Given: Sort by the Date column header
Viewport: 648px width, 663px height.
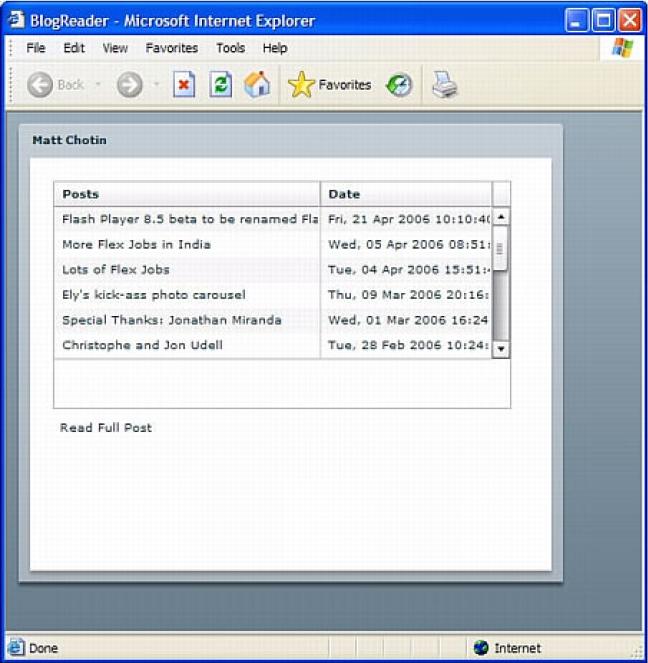Looking at the screenshot, I should (x=406, y=194).
